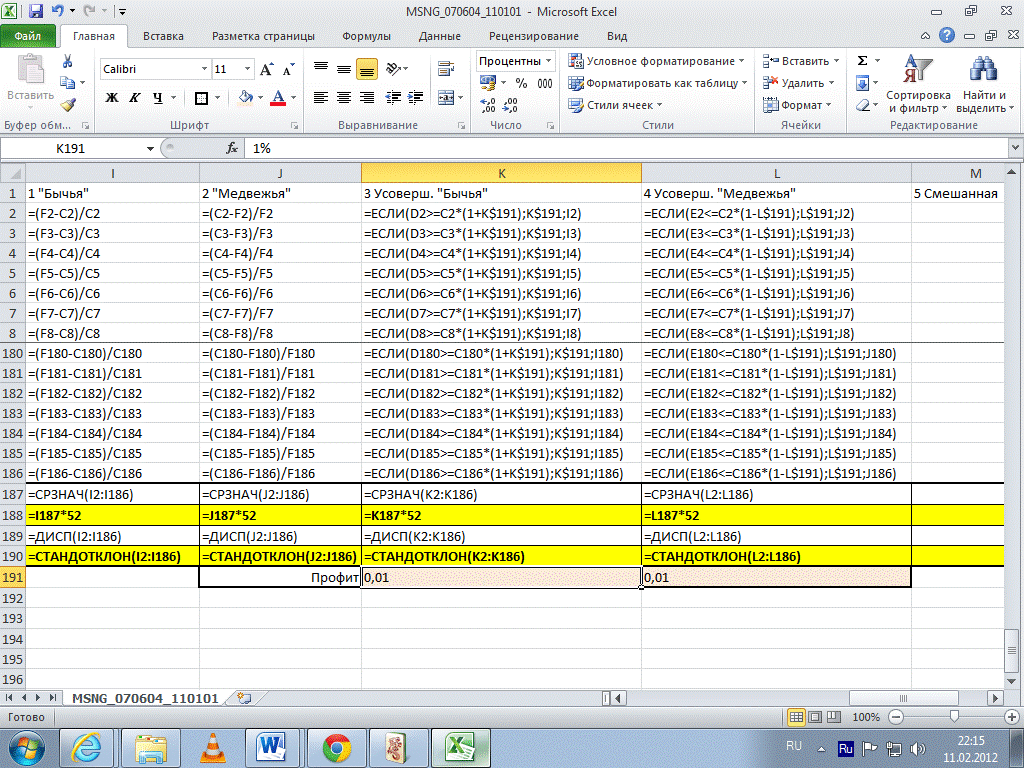Click the Cut scissors icon
Viewport: 1024px width, 768px height.
click(67, 61)
